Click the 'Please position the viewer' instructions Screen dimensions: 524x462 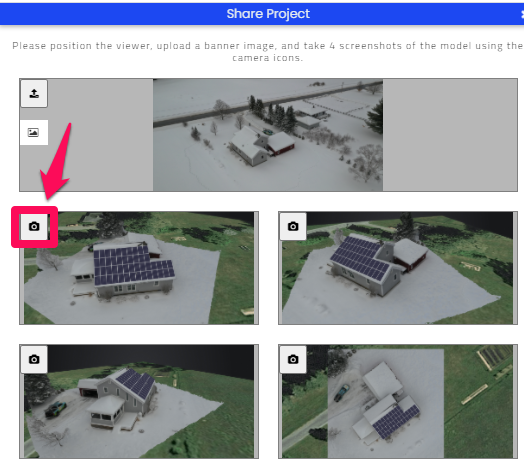click(x=268, y=51)
